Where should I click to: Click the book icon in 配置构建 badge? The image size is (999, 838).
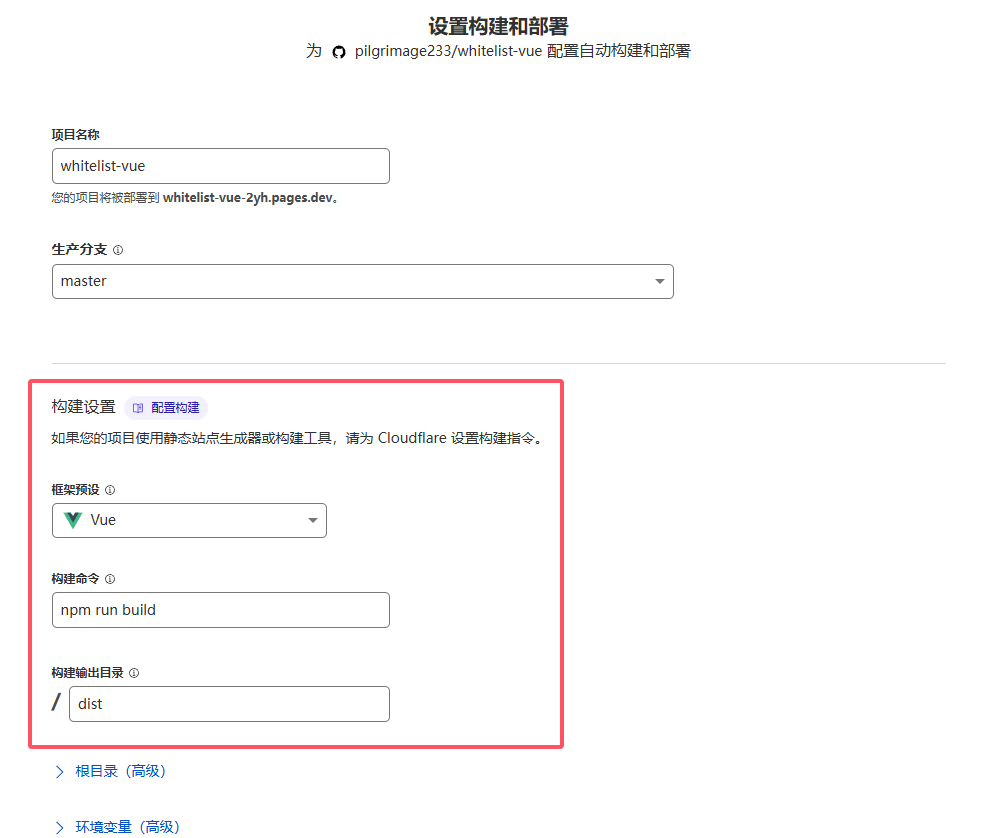pos(138,408)
